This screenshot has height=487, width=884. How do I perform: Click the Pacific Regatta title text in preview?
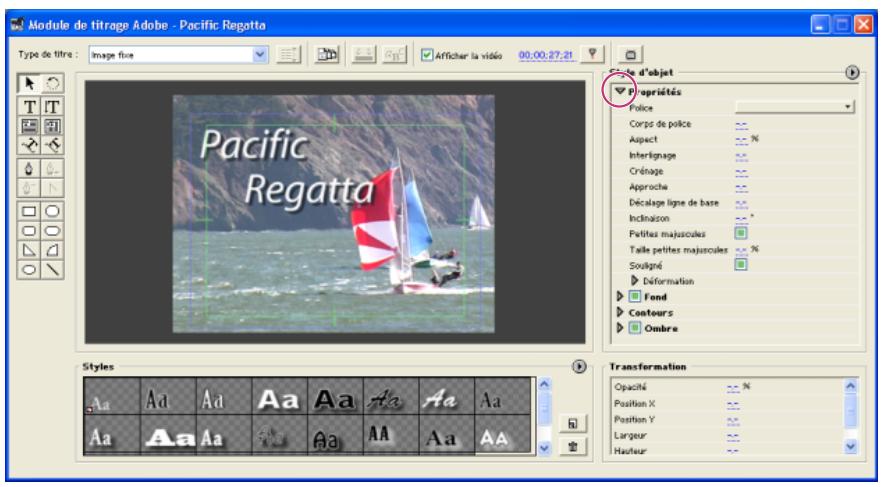(286, 167)
